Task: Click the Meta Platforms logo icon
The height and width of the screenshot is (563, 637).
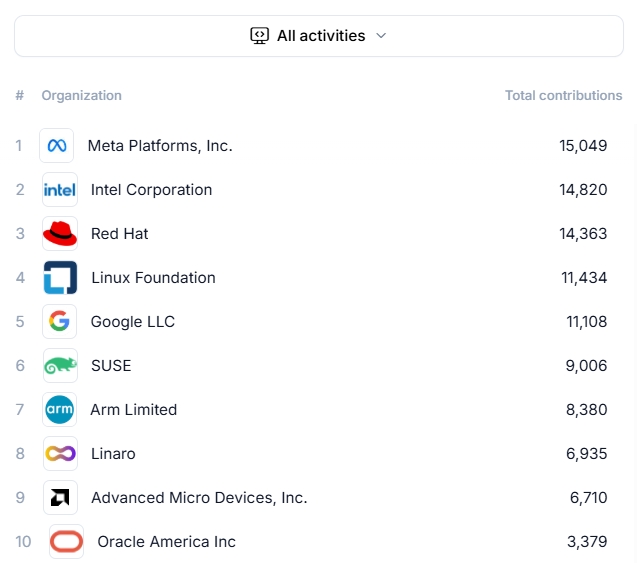Action: point(57,146)
